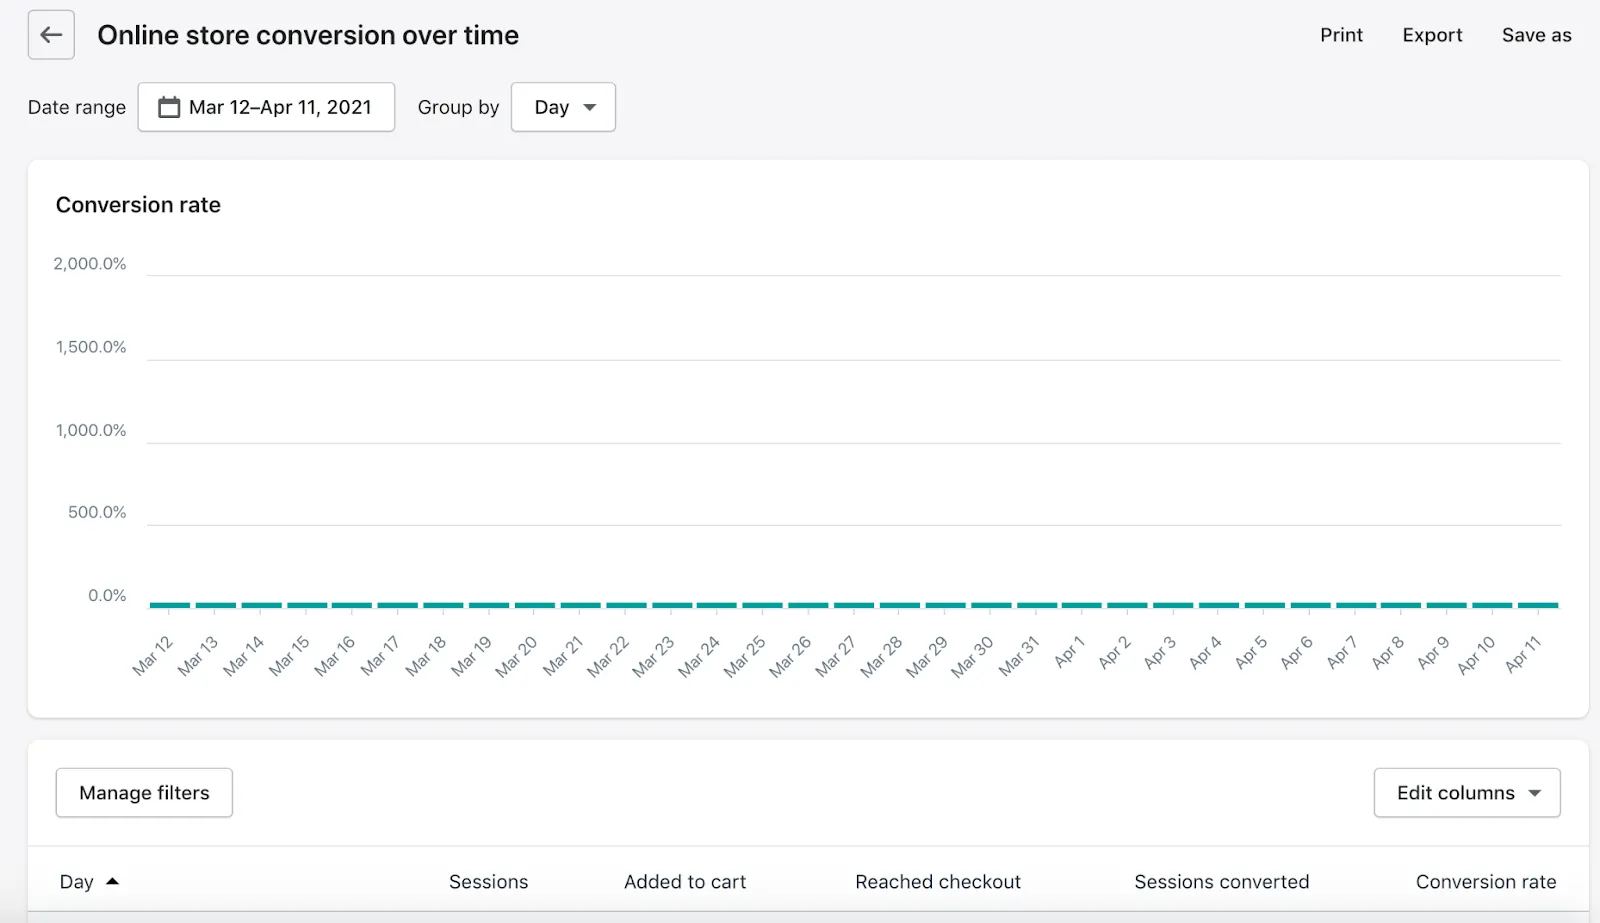Click the Apr 11 bar in chart
1600x923 pixels.
[x=1538, y=605]
